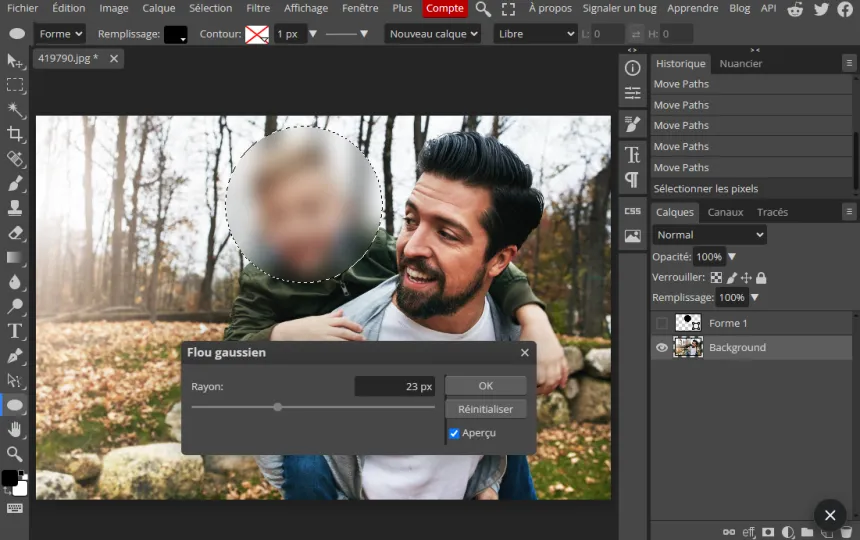Click Signaler un bug
Image resolution: width=860 pixels, height=540 pixels.
tap(619, 8)
